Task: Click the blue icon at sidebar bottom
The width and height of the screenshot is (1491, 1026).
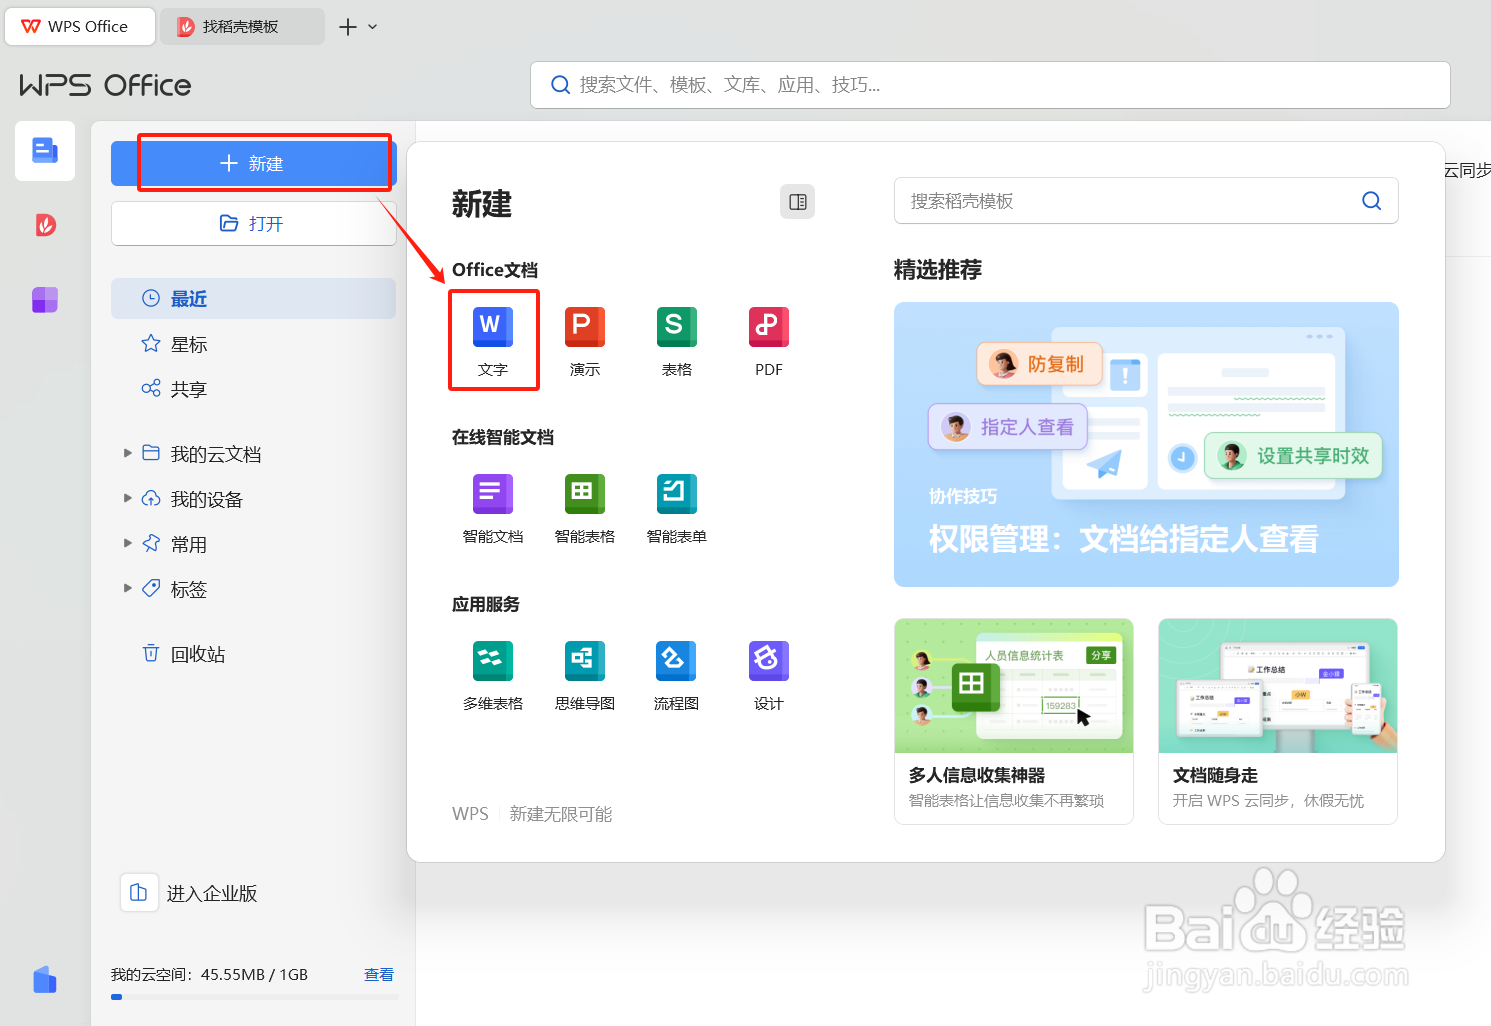Action: (x=45, y=980)
